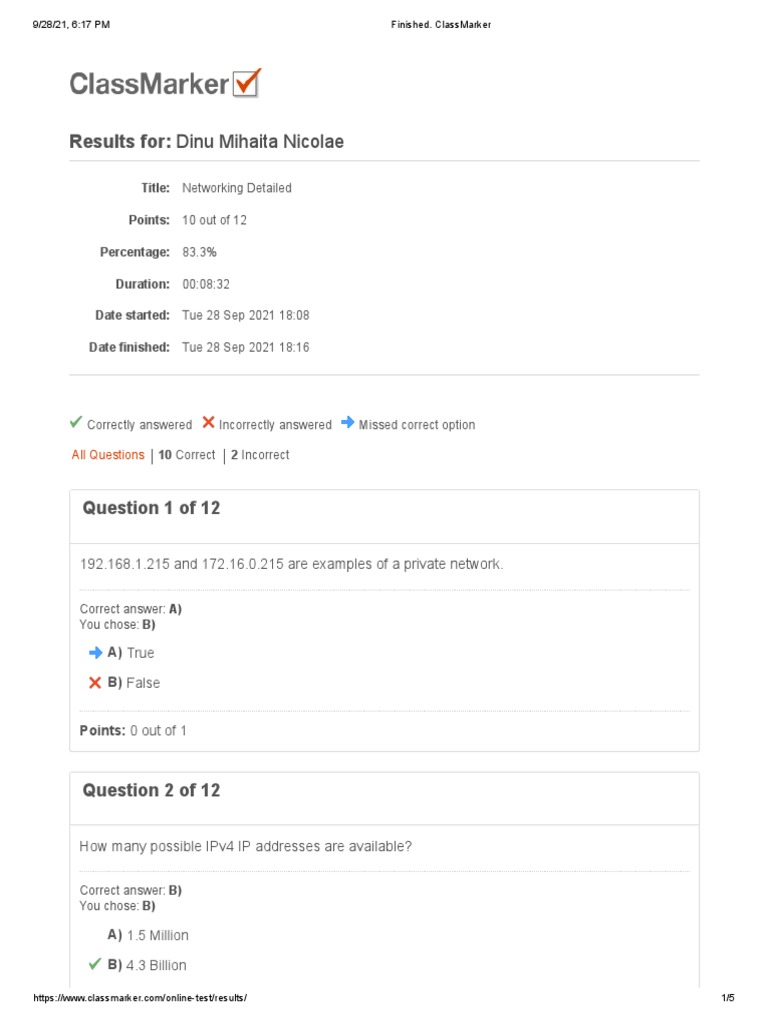Select answer A) True
Image resolution: width=768 pixels, height=1024 pixels.
[x=131, y=653]
